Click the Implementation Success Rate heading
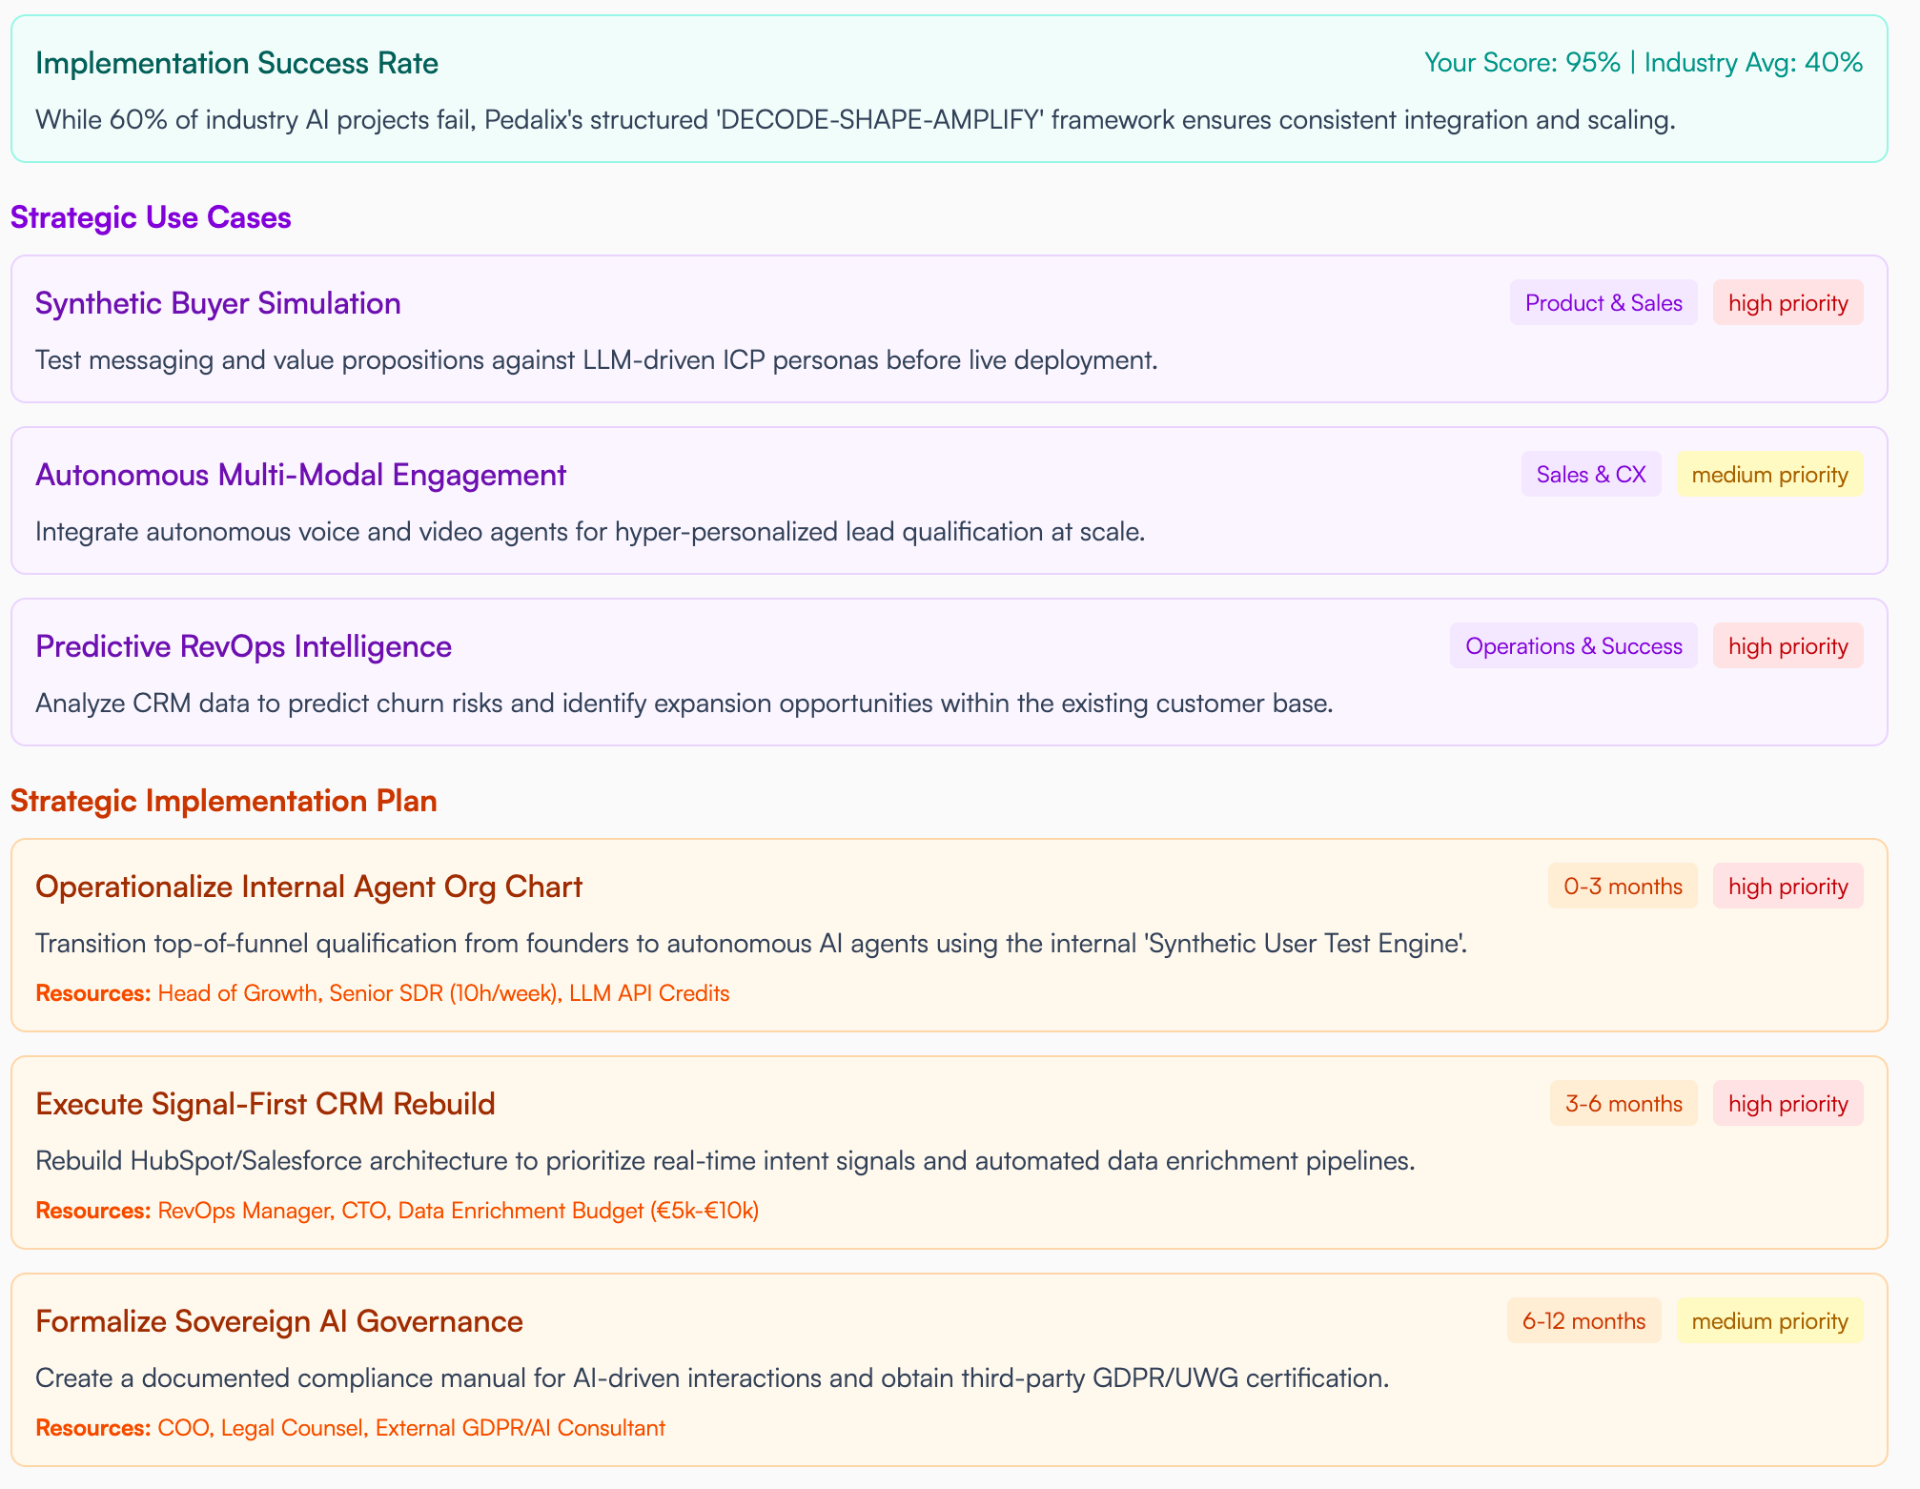1920x1489 pixels. pyautogui.click(x=237, y=63)
